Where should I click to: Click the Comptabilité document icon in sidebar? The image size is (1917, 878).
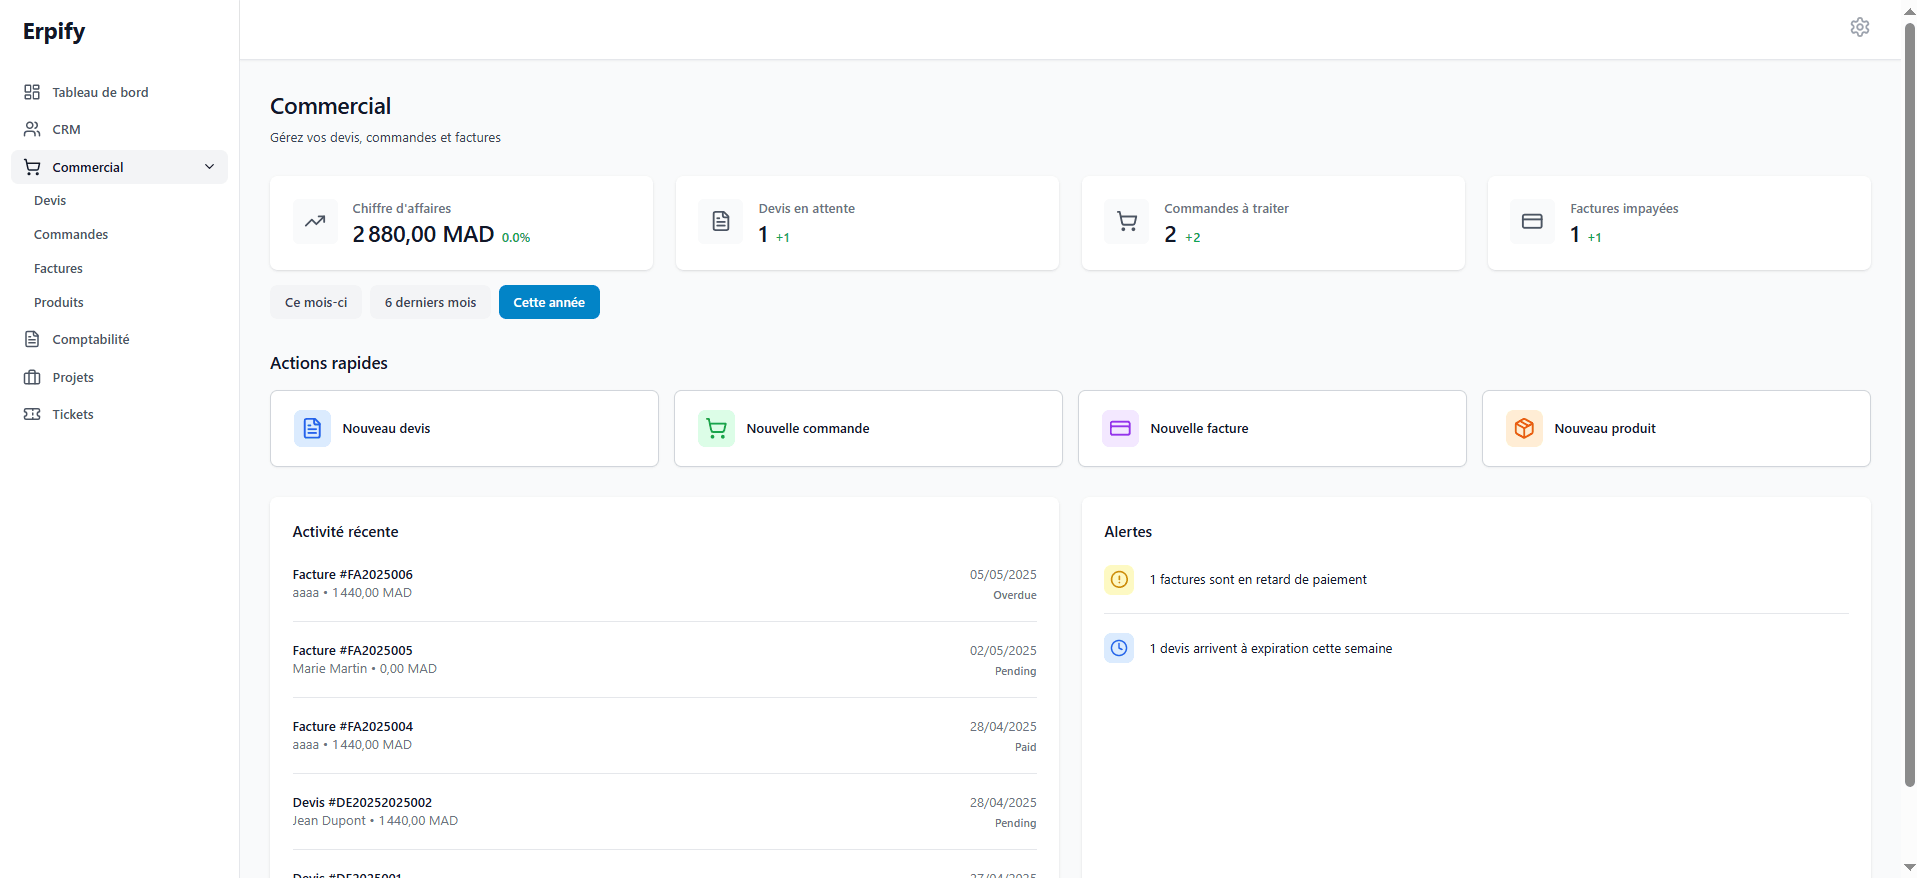[x=32, y=339]
